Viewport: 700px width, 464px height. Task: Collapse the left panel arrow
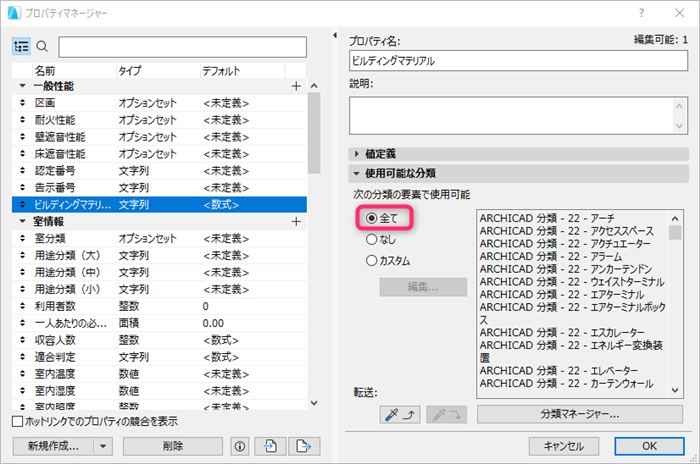point(335,35)
